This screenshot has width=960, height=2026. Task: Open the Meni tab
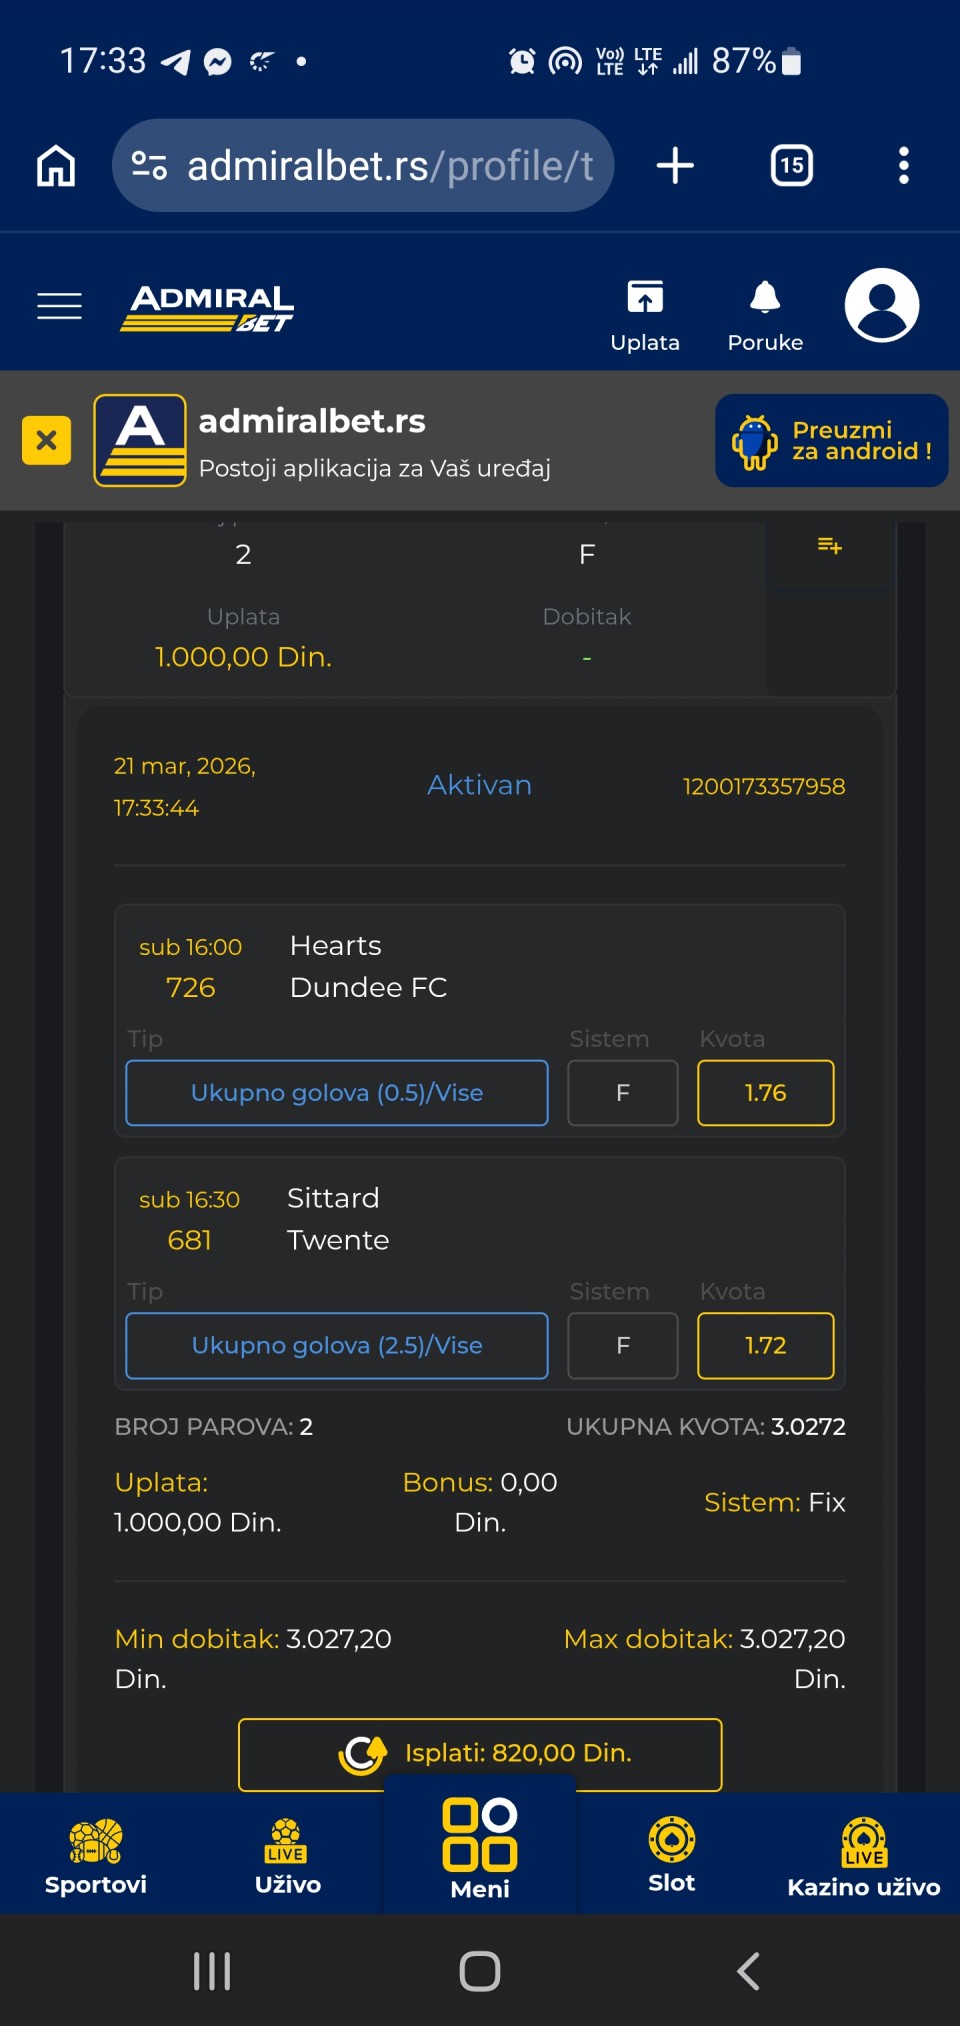(480, 1850)
